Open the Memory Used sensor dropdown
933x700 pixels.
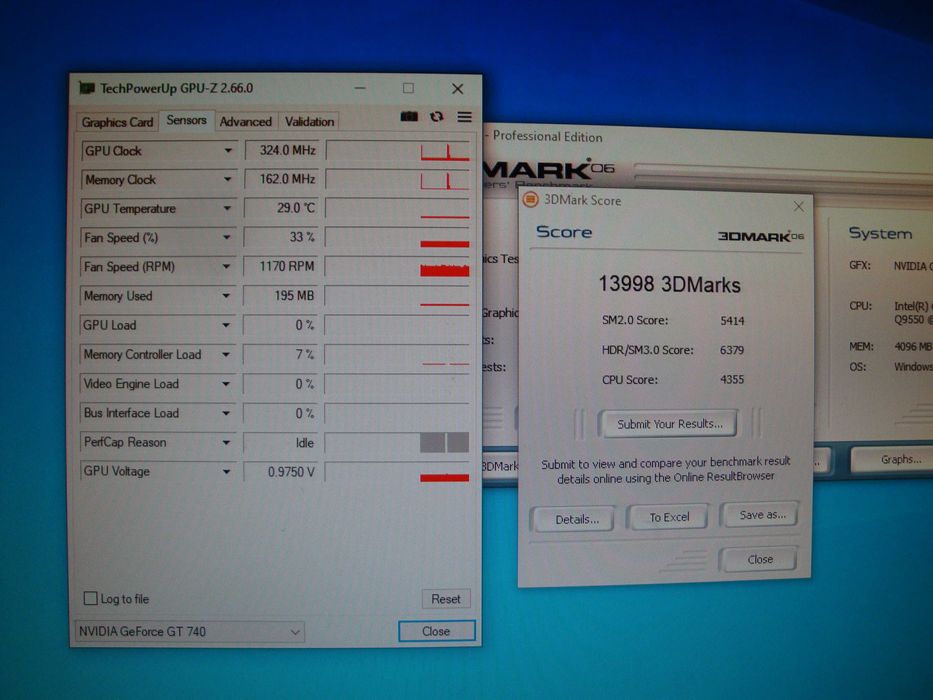point(226,296)
